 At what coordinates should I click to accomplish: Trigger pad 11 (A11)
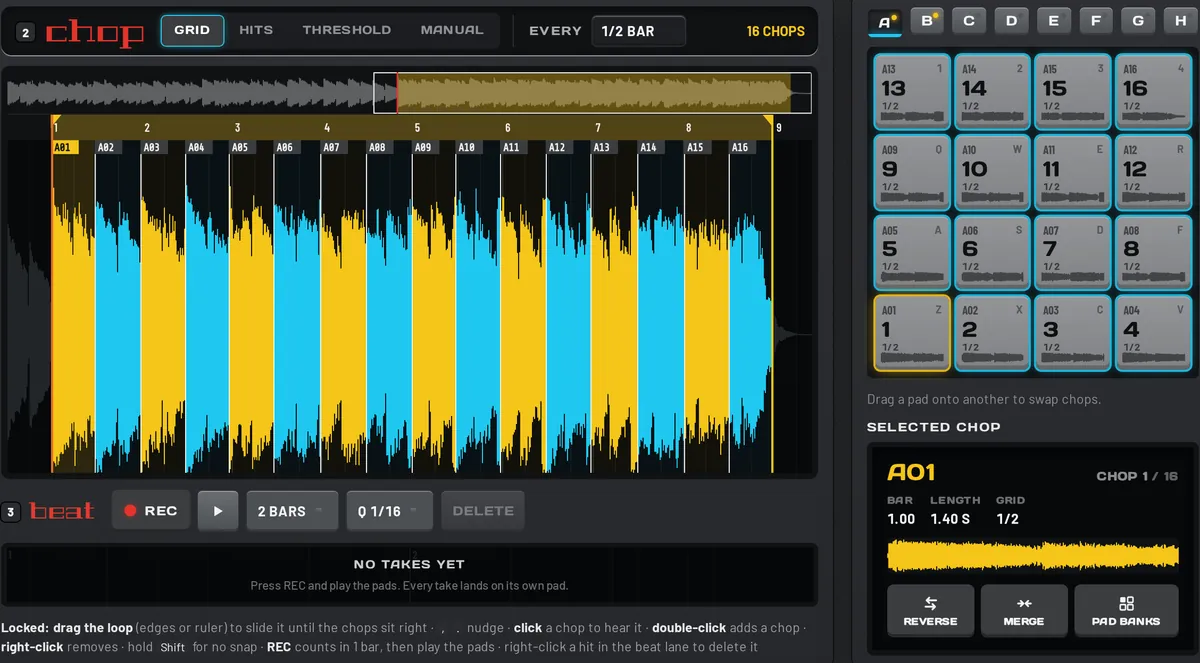1072,172
